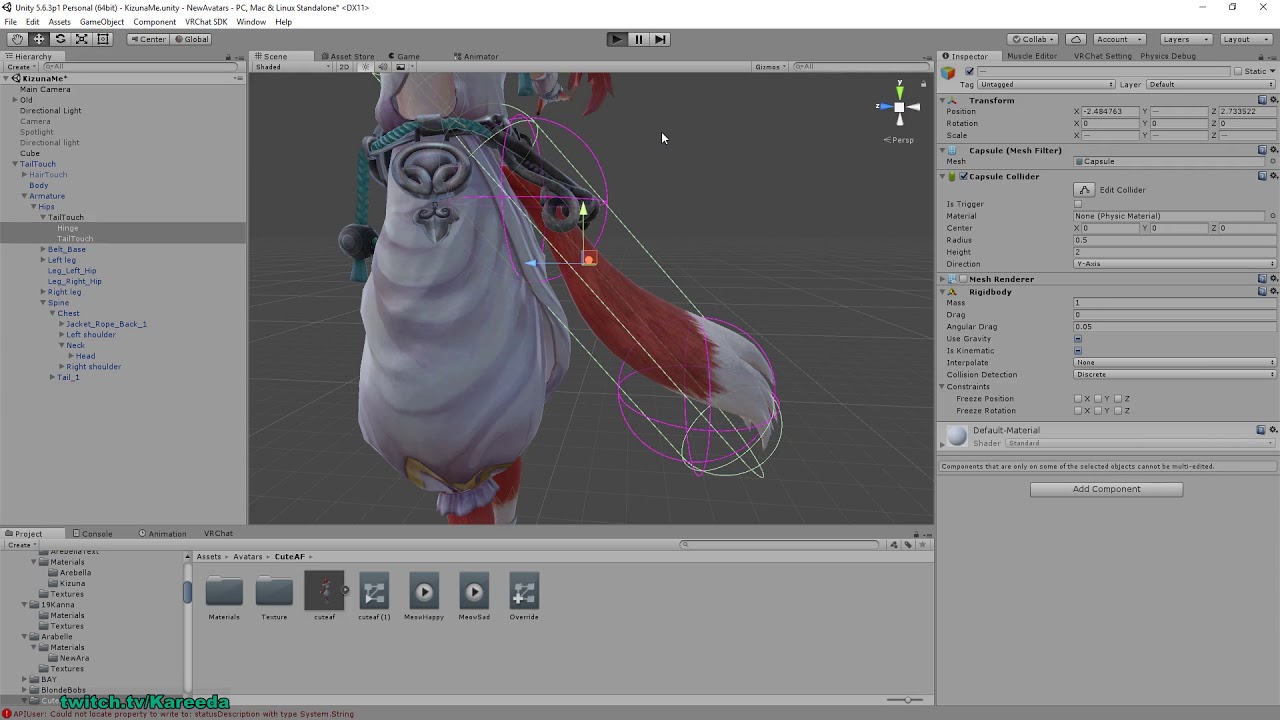The image size is (1280, 720).
Task: Enable the Is Trigger checkbox
Action: pyautogui.click(x=1078, y=204)
